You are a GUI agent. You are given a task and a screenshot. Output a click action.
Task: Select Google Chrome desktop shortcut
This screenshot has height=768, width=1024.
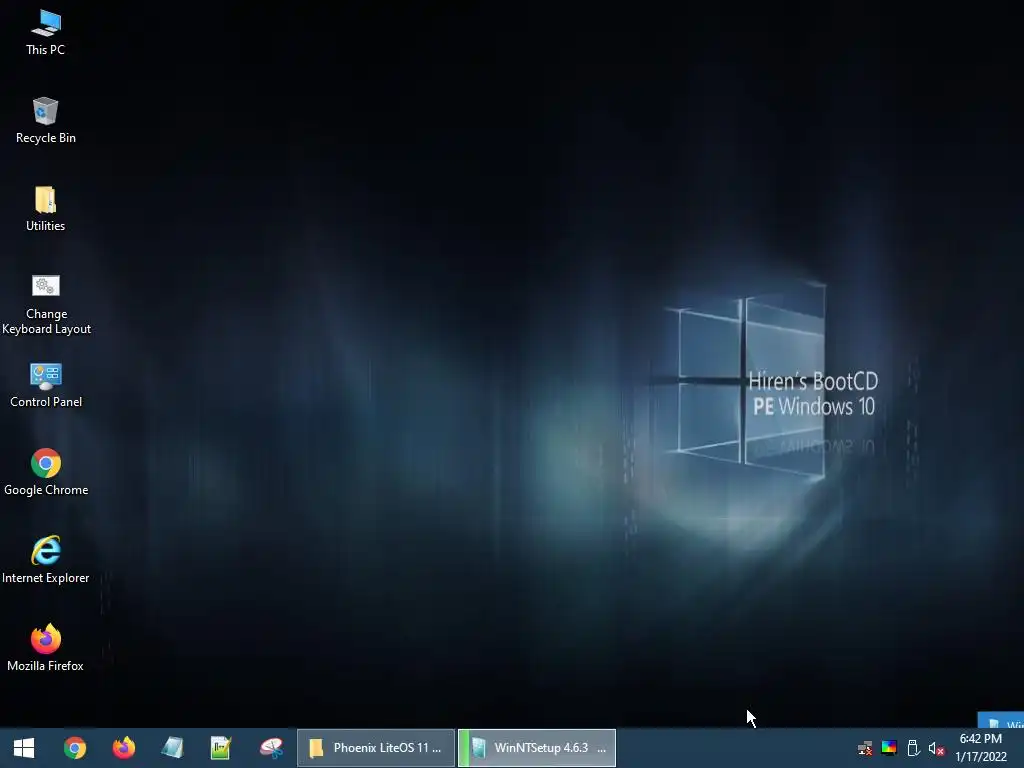click(46, 472)
